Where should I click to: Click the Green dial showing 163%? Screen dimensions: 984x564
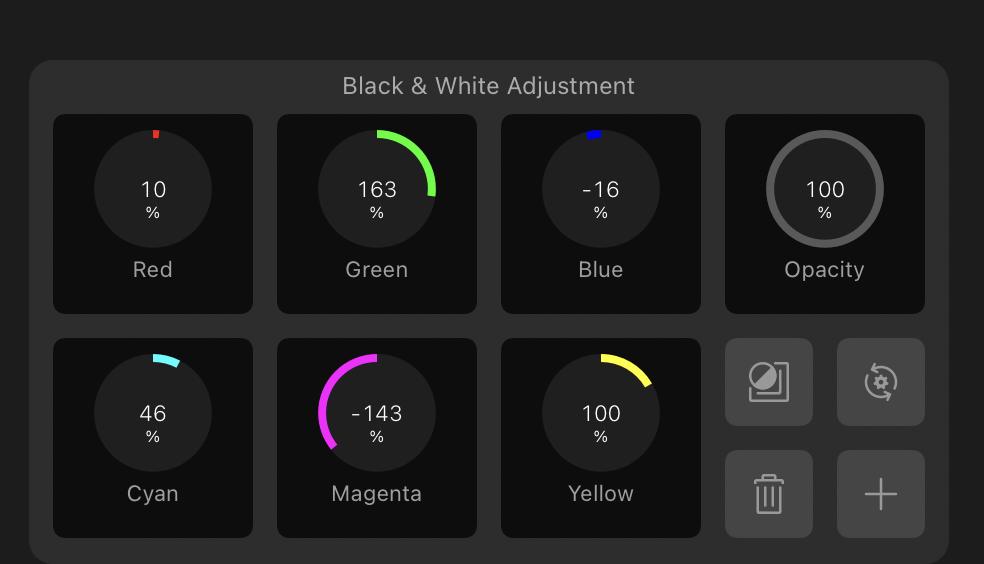[377, 189]
